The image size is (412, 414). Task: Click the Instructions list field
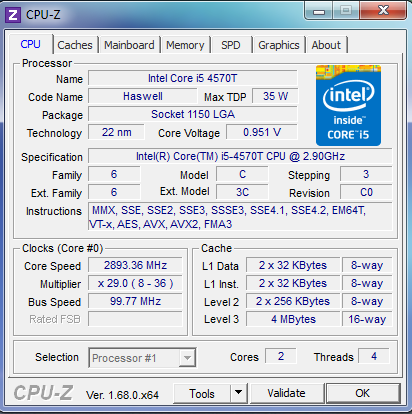pyautogui.click(x=240, y=217)
